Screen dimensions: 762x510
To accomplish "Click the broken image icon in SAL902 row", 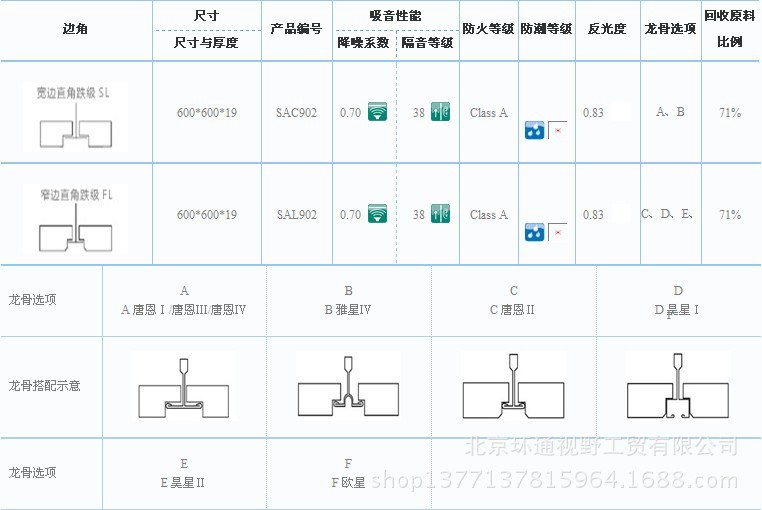I will point(557,232).
